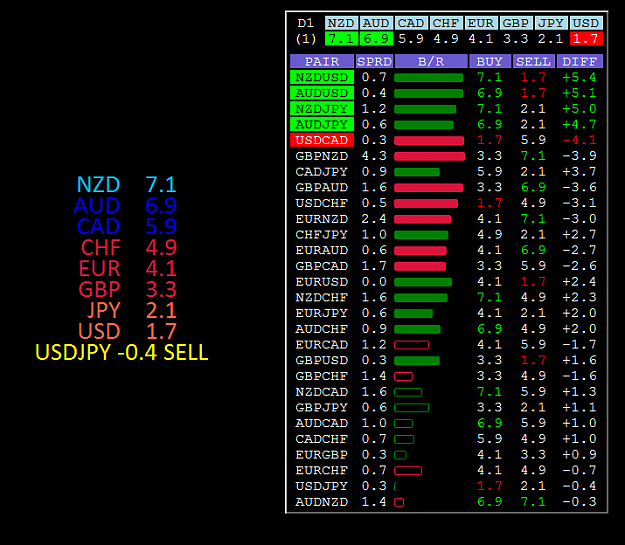625x545 pixels.
Task: Click the DIFF column header
Action: coord(580,61)
